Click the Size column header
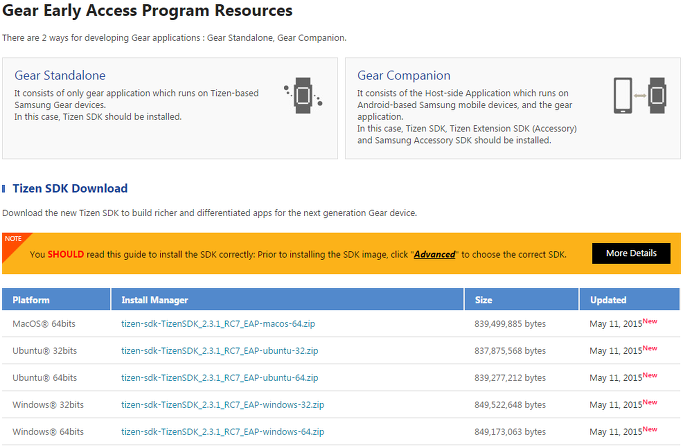Image resolution: width=683 pixels, height=448 pixels. 521,300
